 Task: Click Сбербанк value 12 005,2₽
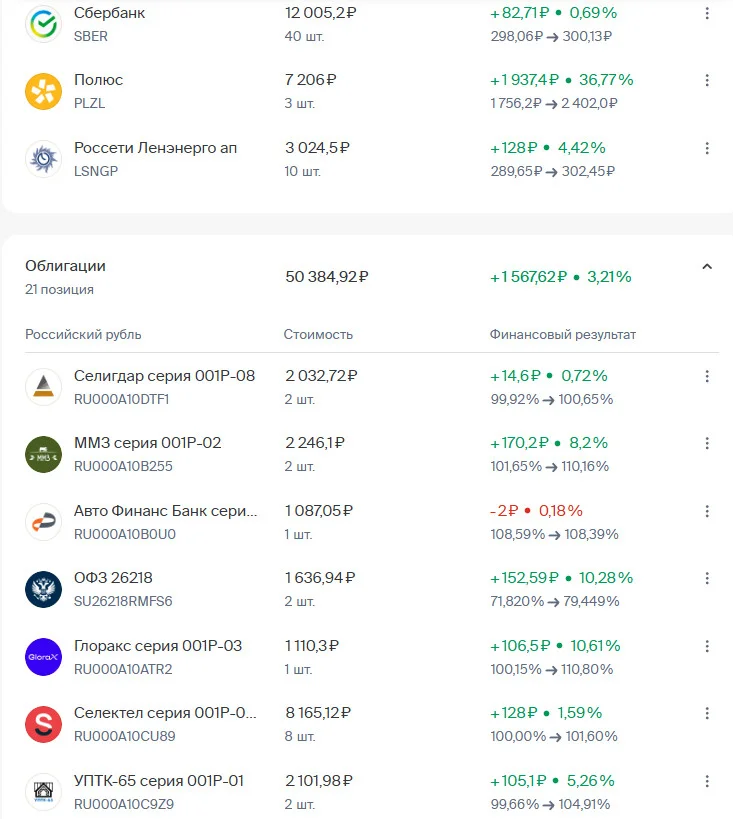pos(320,13)
